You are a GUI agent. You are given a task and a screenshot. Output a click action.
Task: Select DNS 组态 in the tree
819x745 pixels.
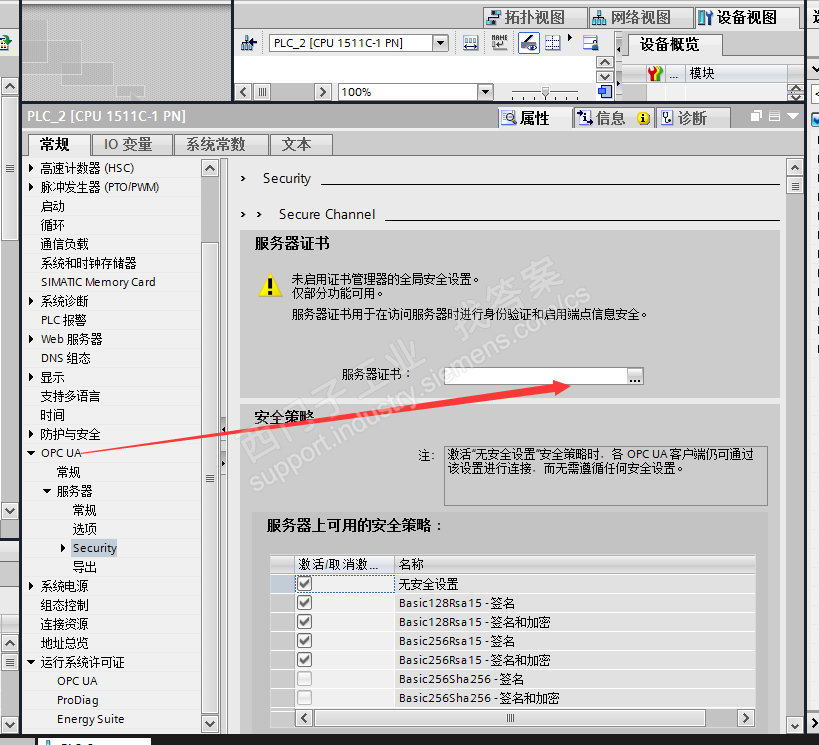[x=66, y=358]
